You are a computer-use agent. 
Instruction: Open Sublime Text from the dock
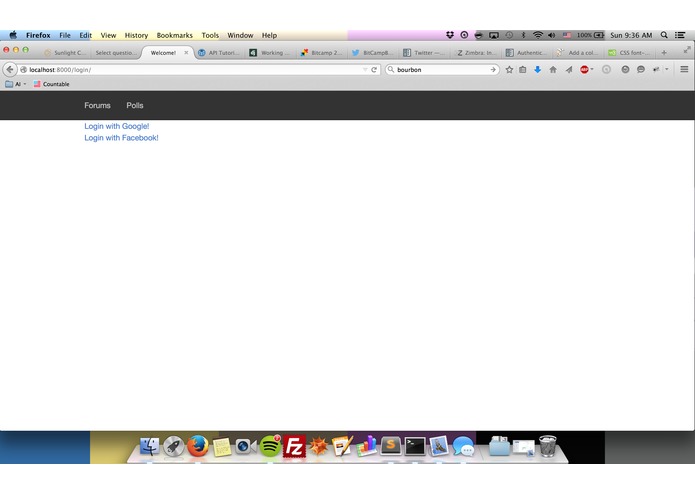point(390,446)
